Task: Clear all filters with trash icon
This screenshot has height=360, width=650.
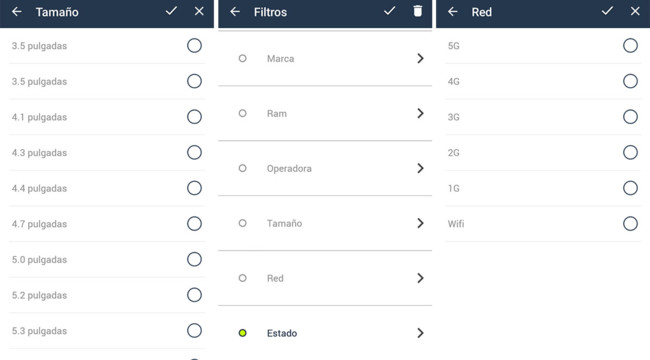Action: point(418,11)
